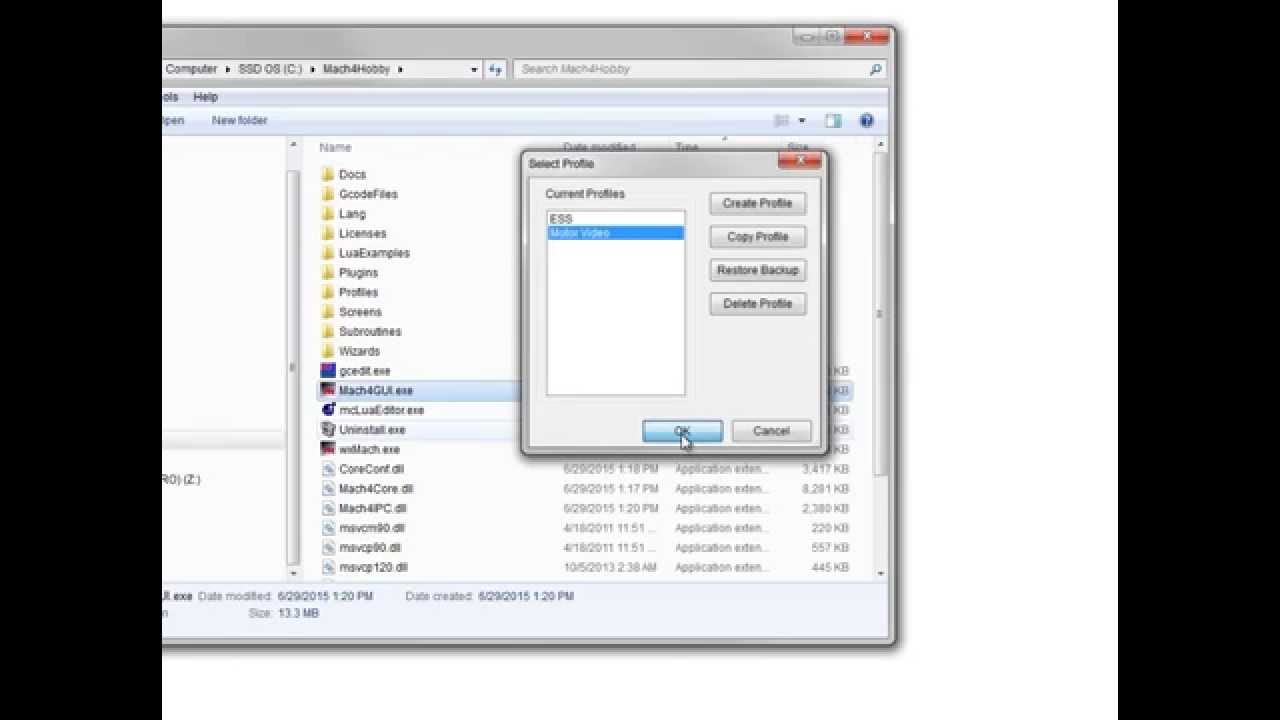1280x720 pixels.
Task: Click in the Search Mach4Hobby field
Action: [x=692, y=69]
